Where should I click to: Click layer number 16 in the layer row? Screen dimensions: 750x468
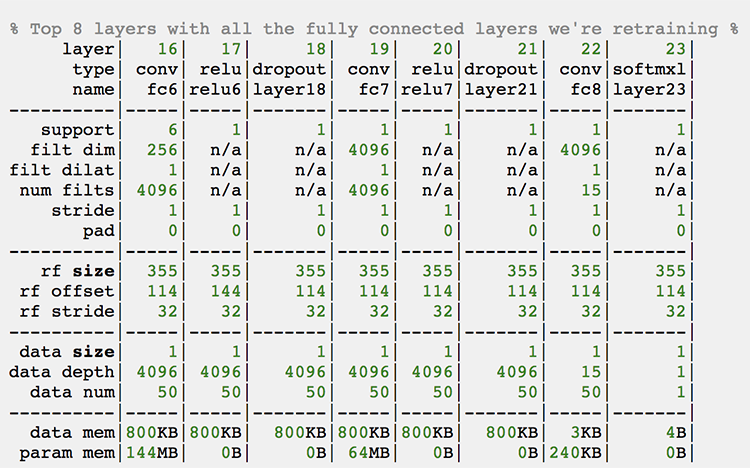[x=168, y=49]
